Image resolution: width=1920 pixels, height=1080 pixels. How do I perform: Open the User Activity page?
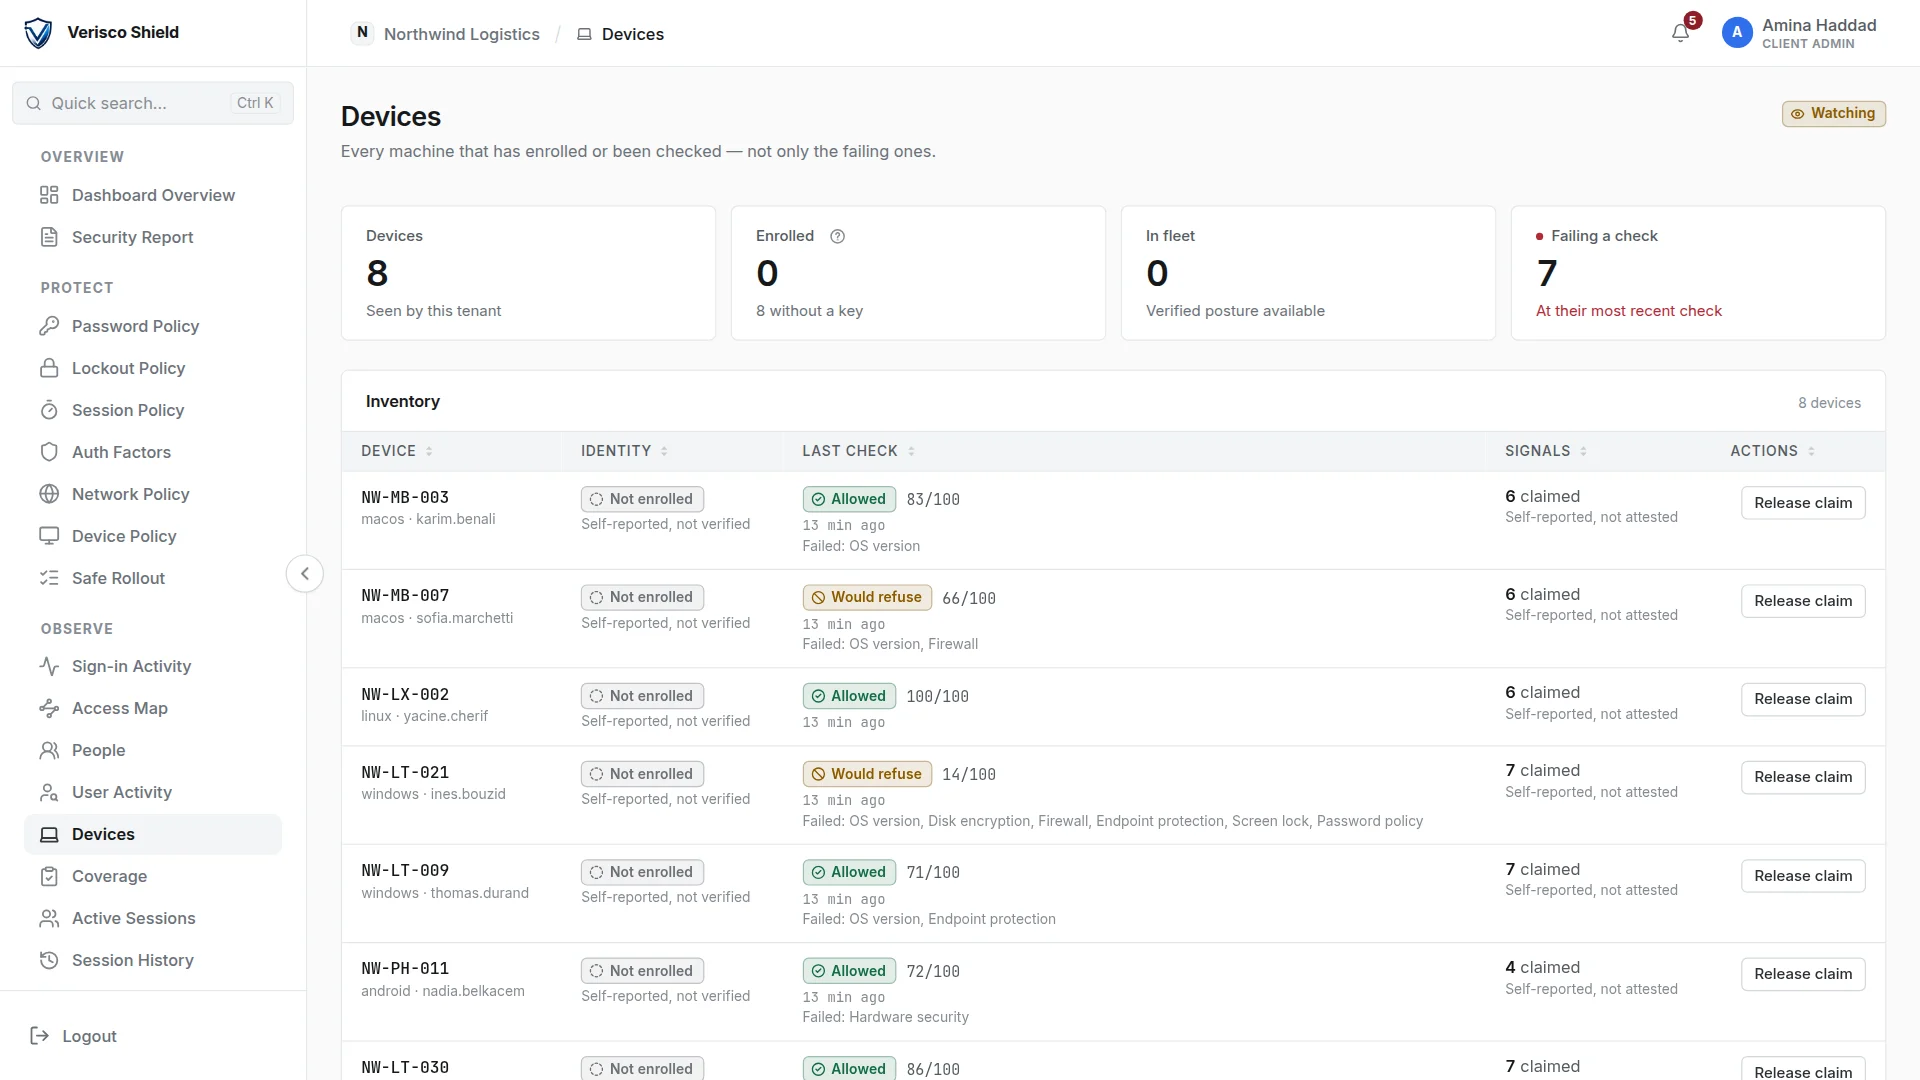(x=153, y=792)
